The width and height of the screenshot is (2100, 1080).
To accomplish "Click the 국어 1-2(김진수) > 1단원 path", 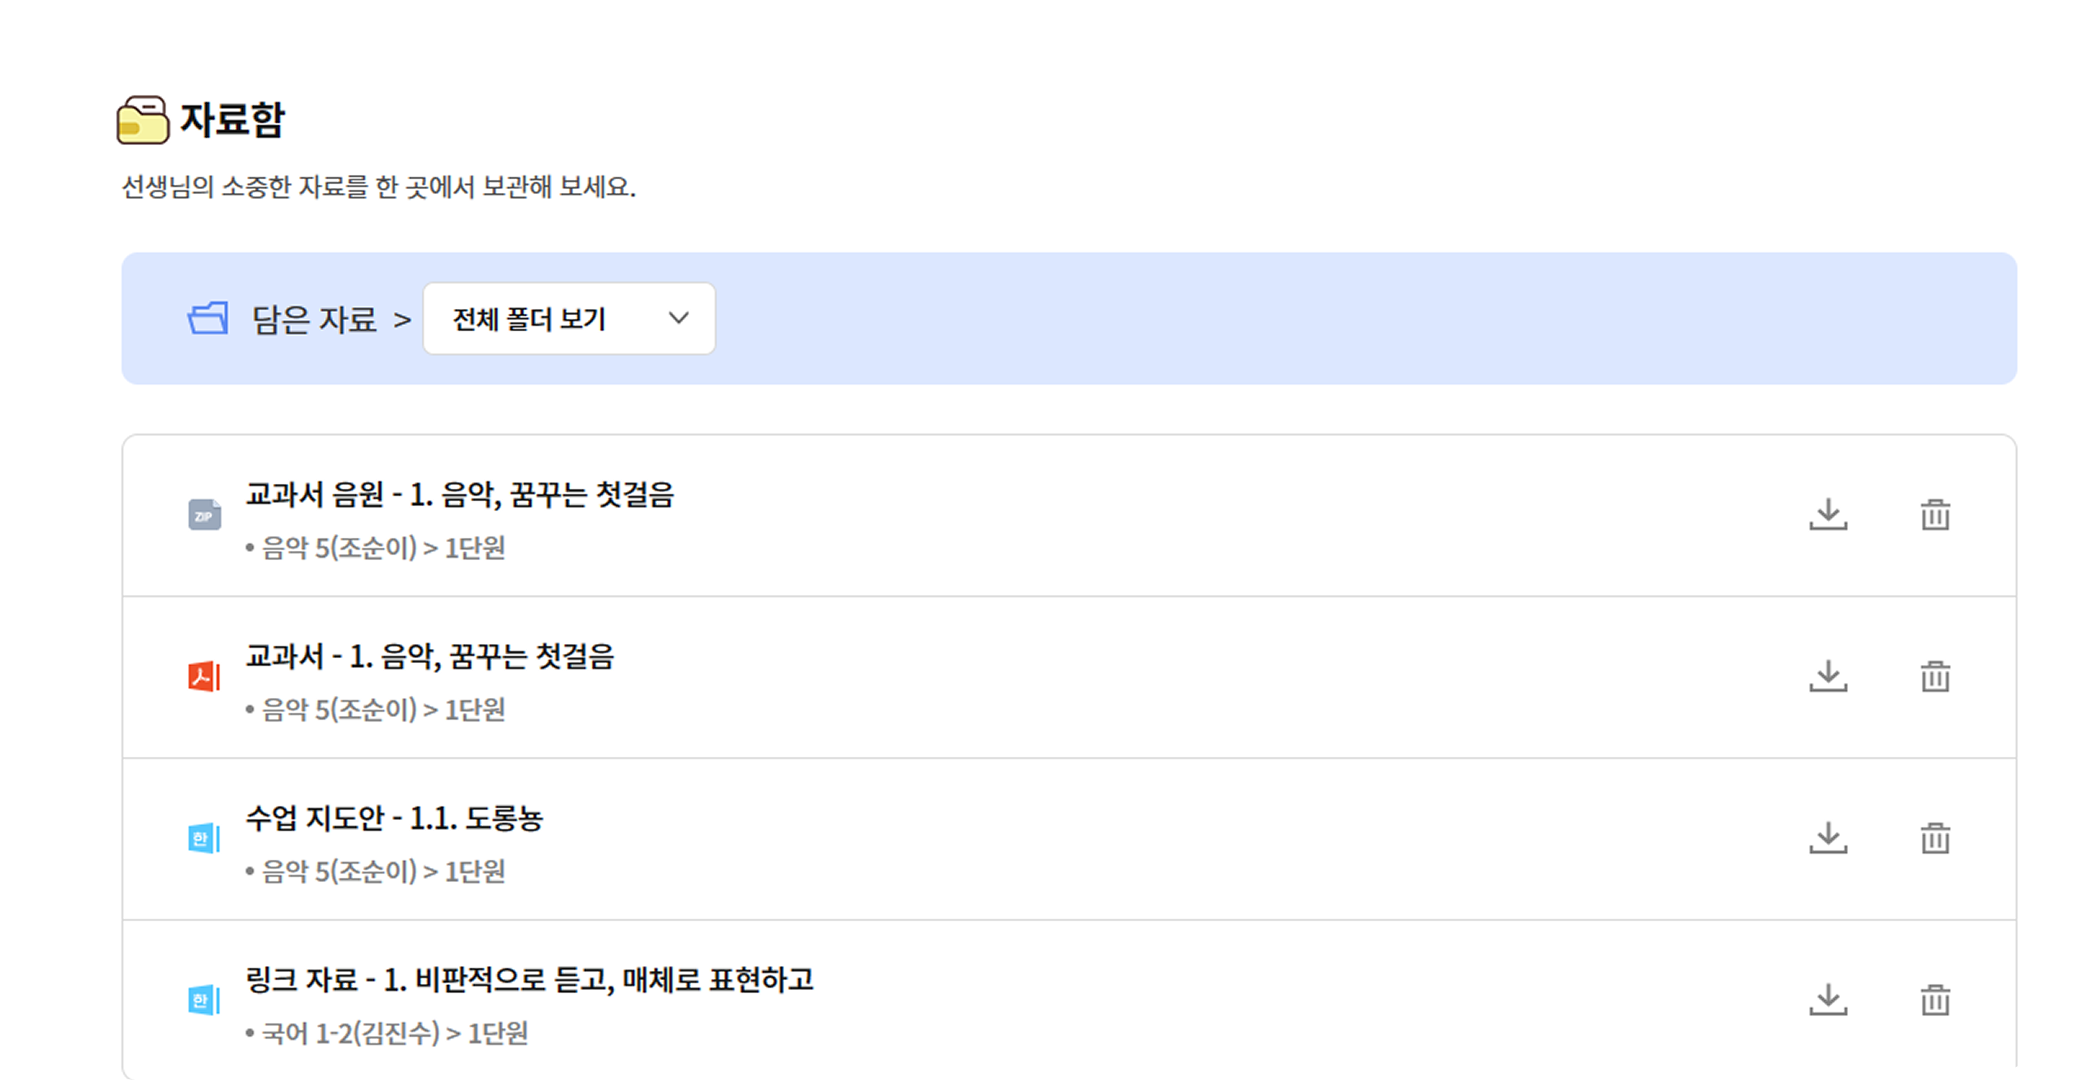I will coord(395,1033).
